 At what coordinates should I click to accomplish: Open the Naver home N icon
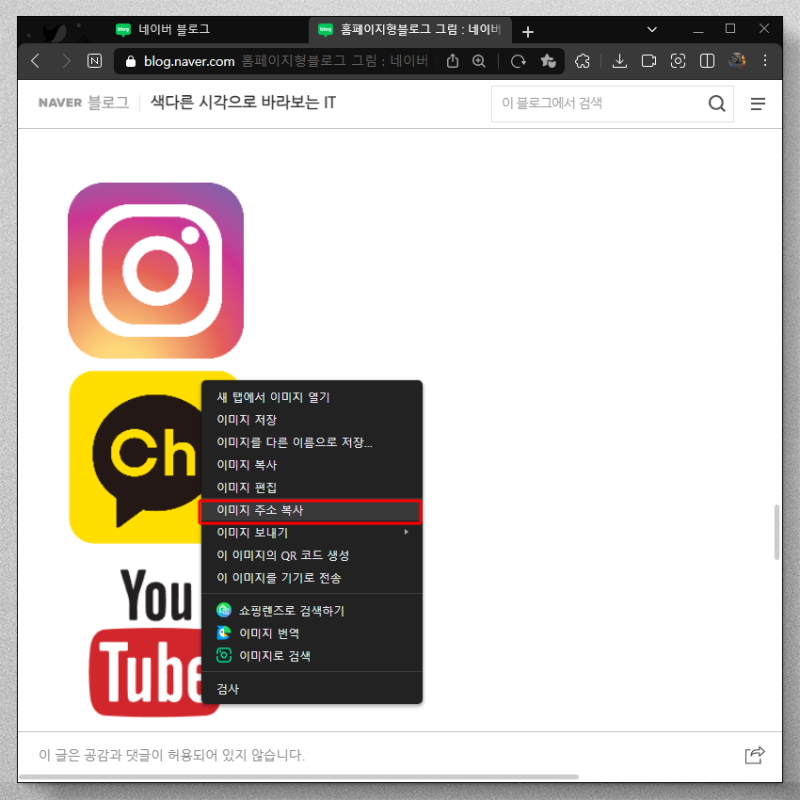pos(94,61)
